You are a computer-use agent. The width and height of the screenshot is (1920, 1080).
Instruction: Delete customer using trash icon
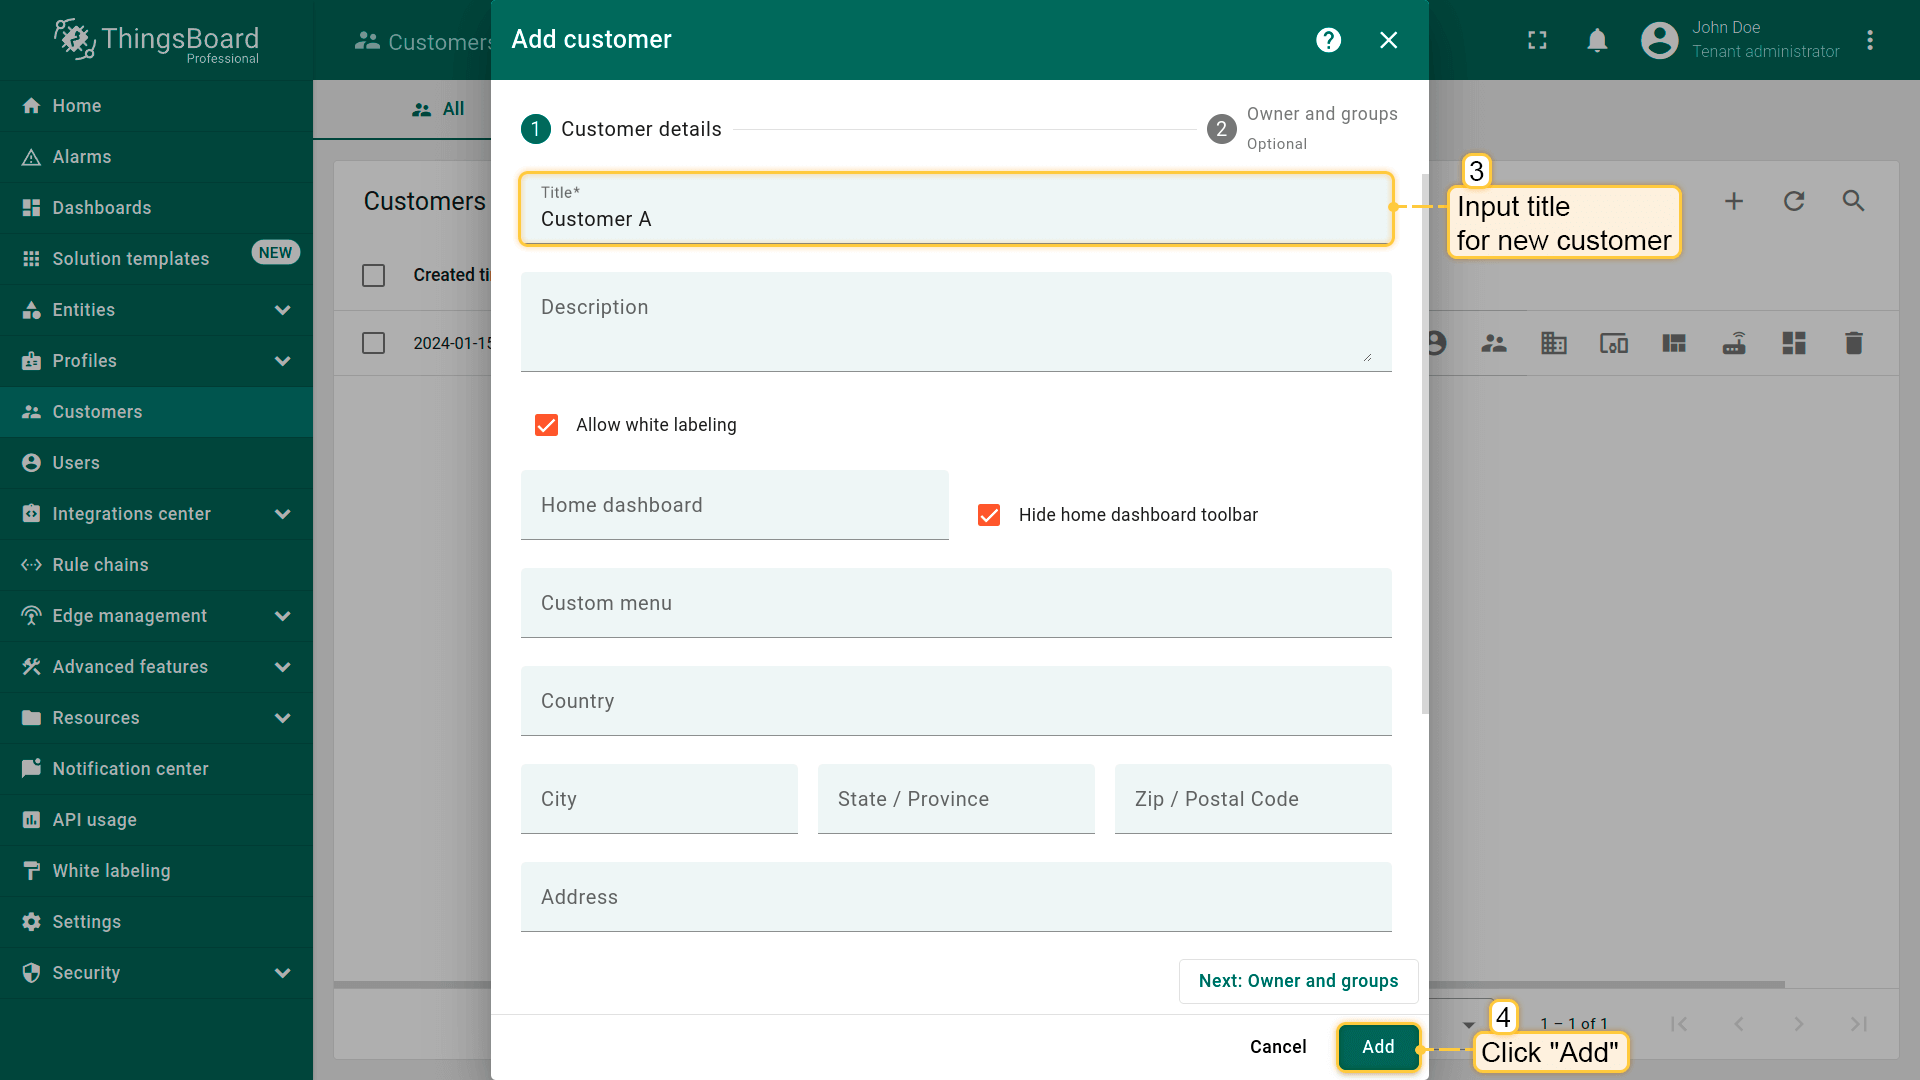pos(1853,343)
